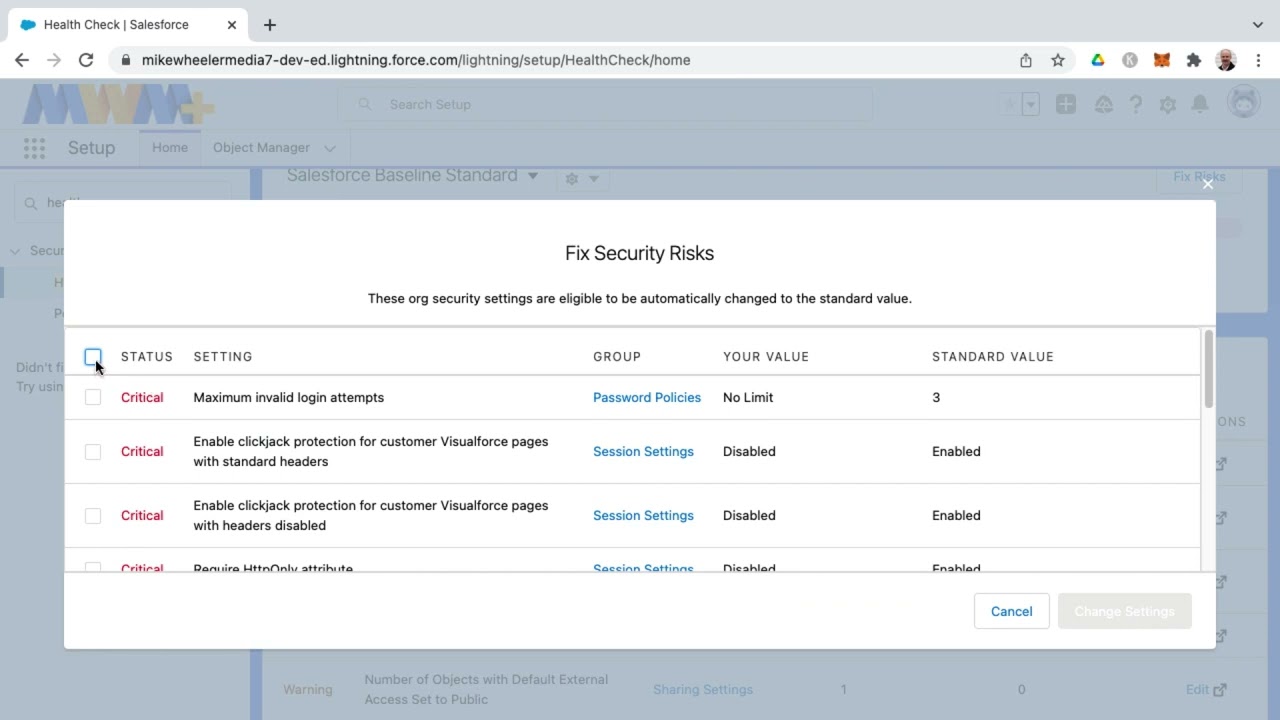
Task: Click the grey K extension icon
Action: 1130,60
